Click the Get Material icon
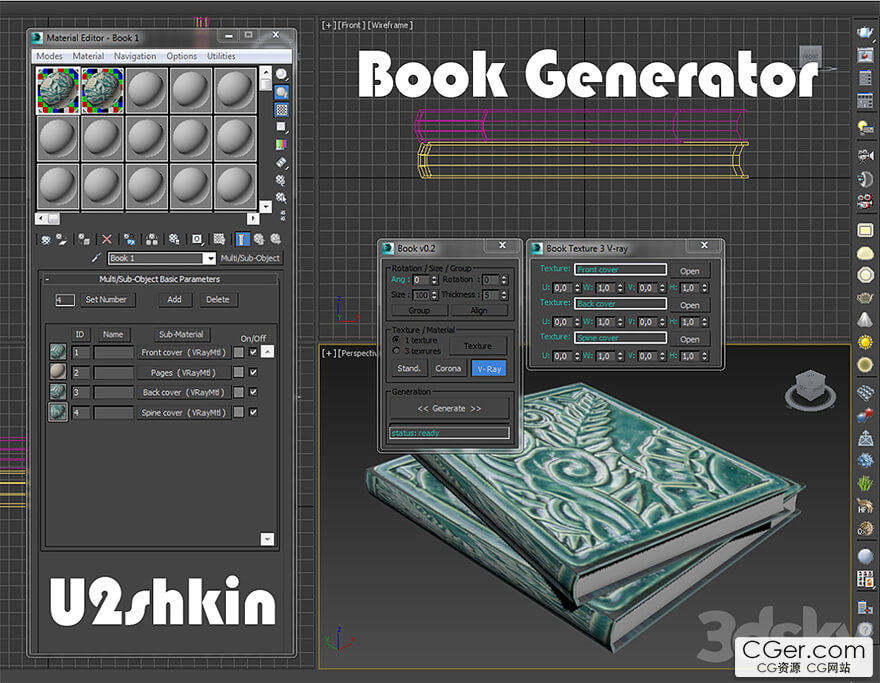This screenshot has width=880, height=683. click(x=45, y=239)
